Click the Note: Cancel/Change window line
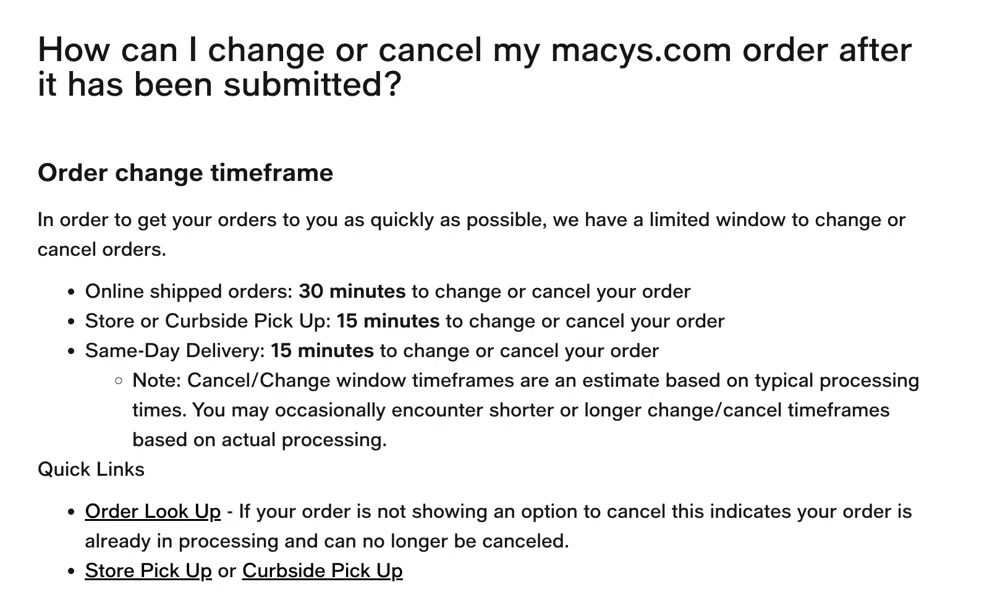The width and height of the screenshot is (1000, 603). (x=525, y=381)
